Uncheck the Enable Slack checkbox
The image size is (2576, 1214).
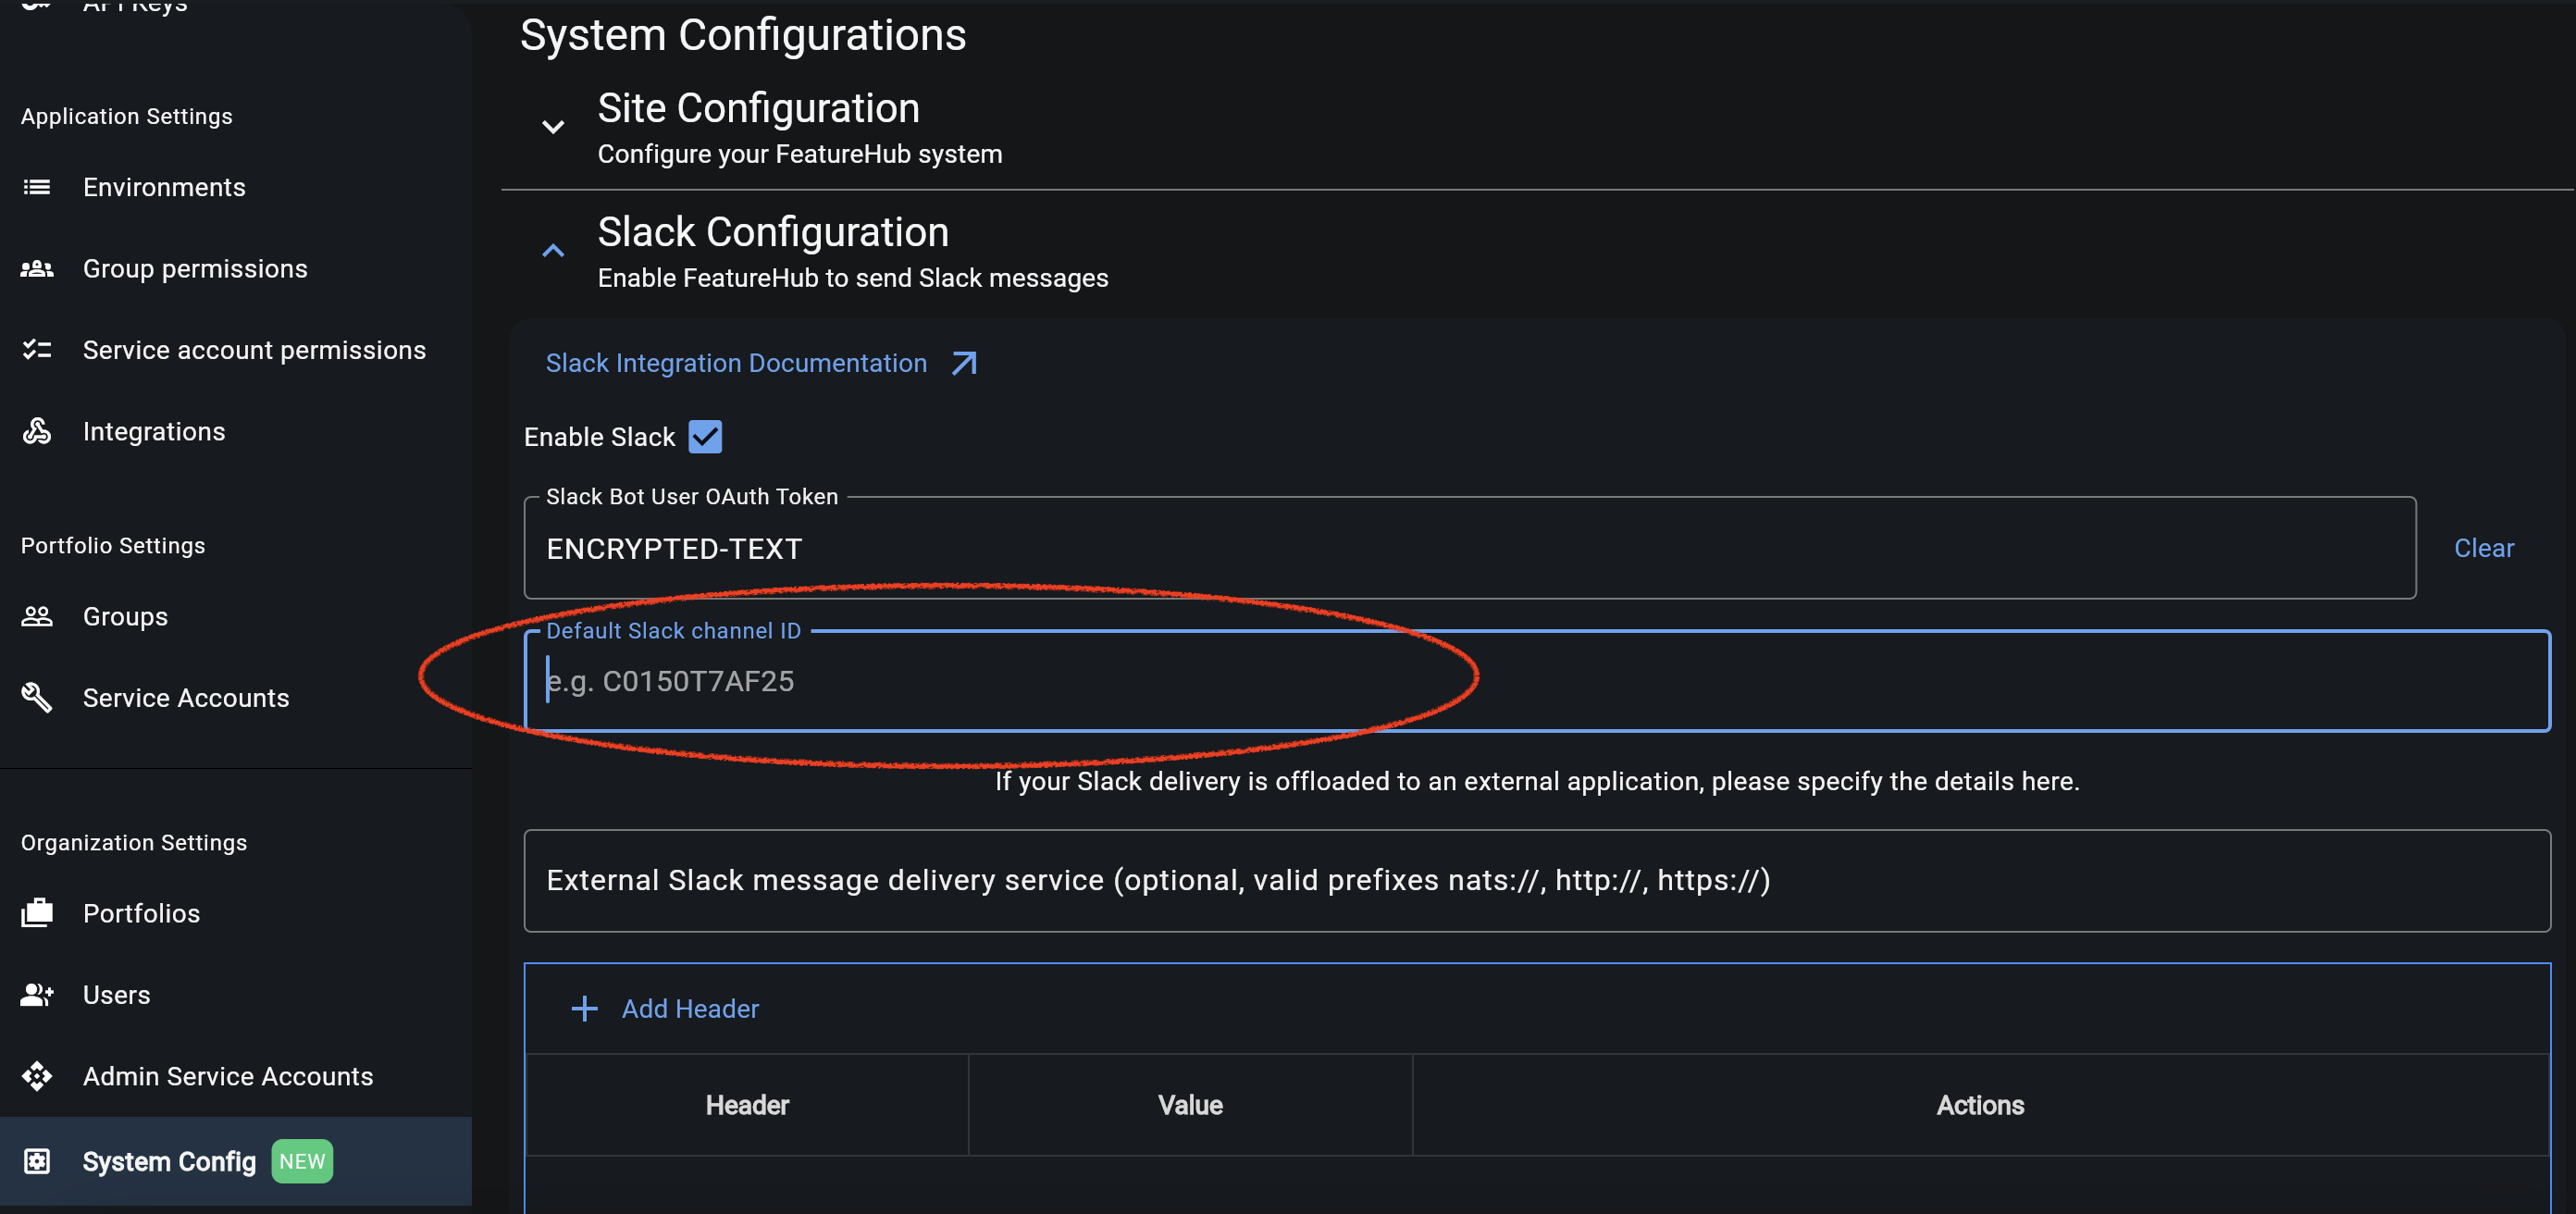[x=705, y=437]
